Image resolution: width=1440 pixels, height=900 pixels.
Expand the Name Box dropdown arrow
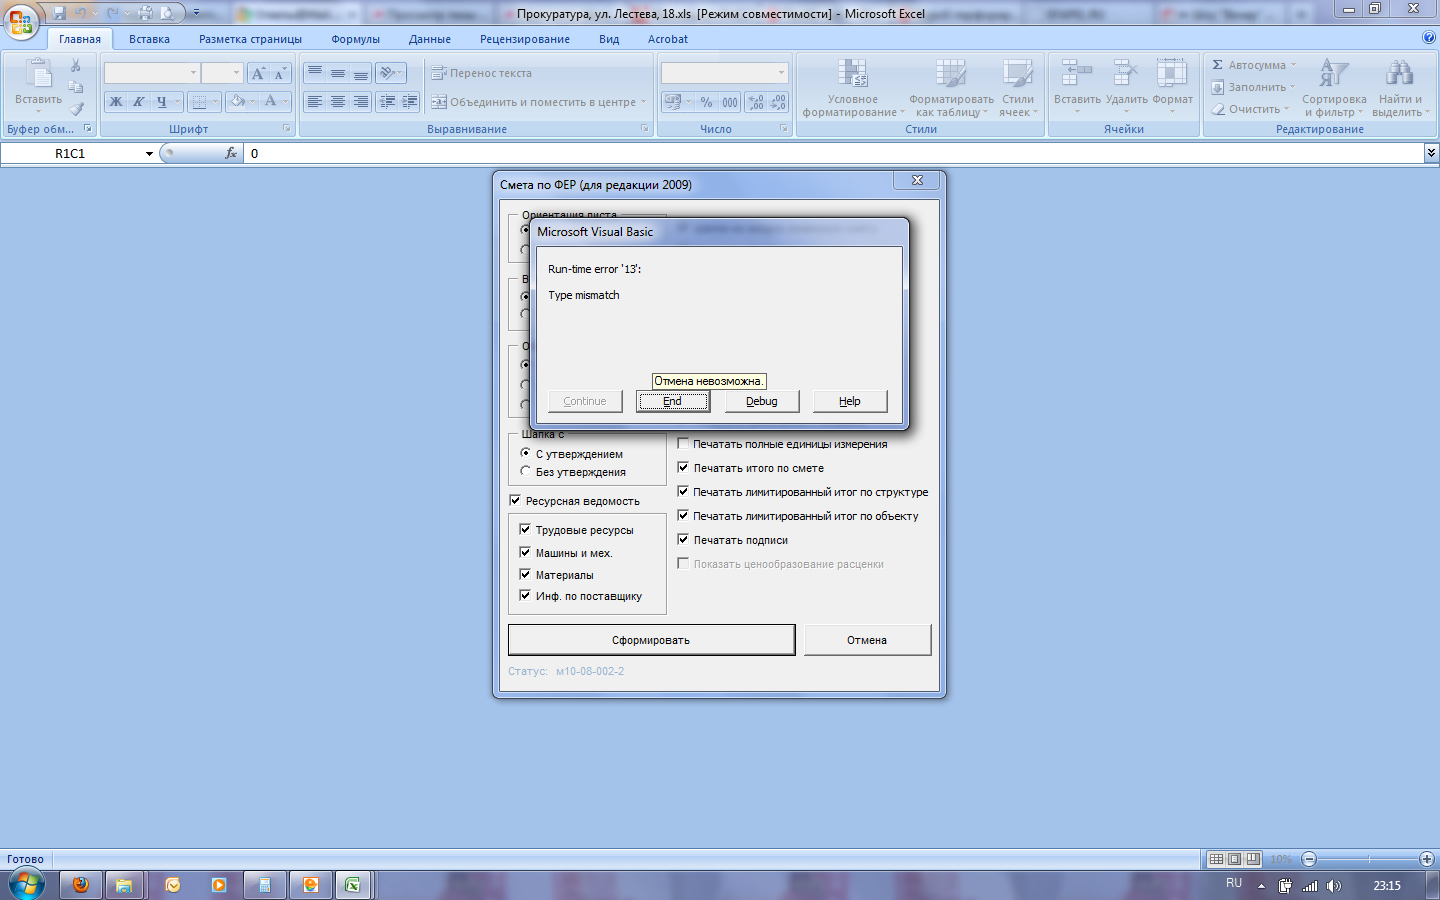(149, 153)
